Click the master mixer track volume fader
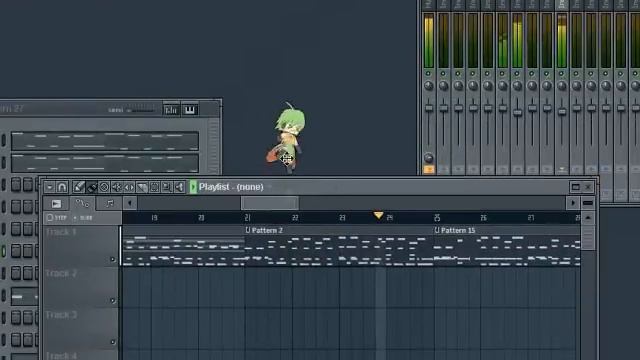This screenshot has width=640, height=360. pos(429,108)
